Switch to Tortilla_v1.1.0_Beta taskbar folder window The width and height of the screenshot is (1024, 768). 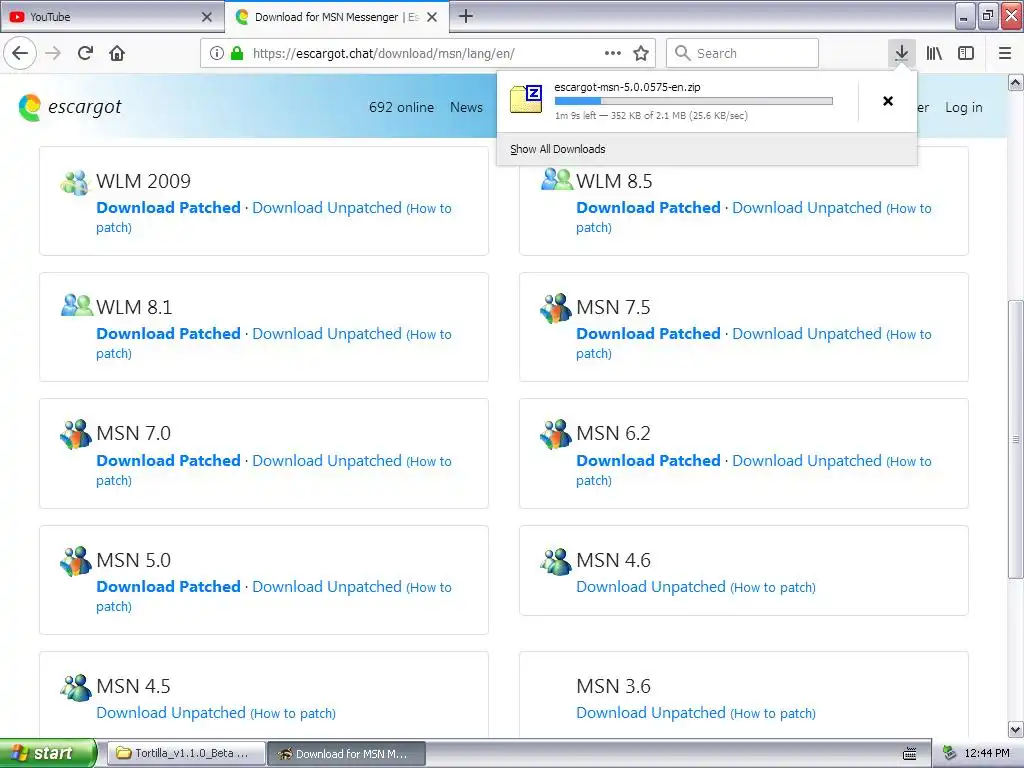(186, 753)
